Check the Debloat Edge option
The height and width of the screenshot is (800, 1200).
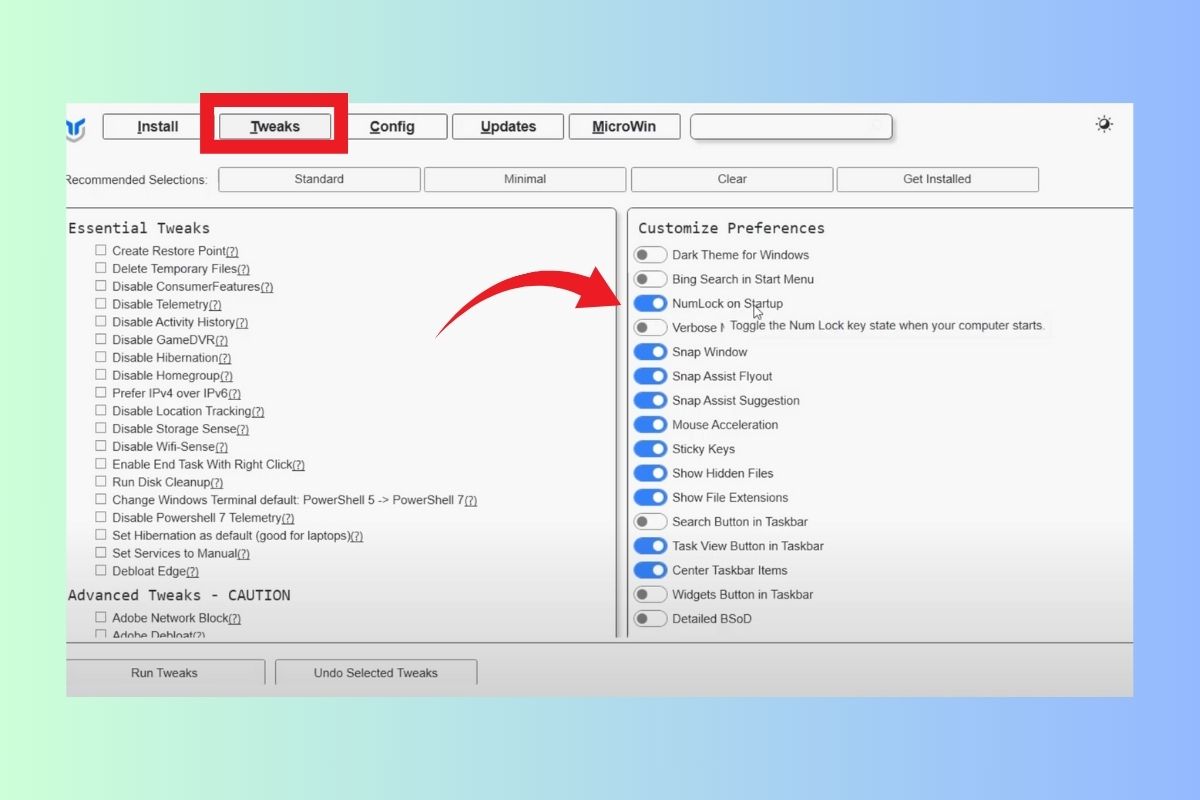tap(101, 570)
